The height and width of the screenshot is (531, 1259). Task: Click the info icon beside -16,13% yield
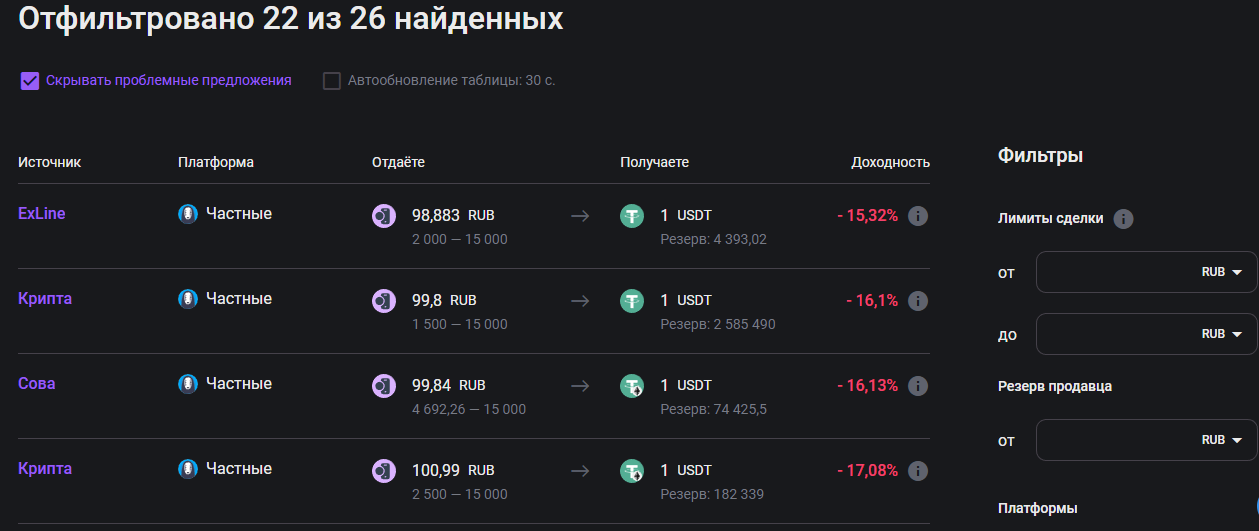coord(918,386)
